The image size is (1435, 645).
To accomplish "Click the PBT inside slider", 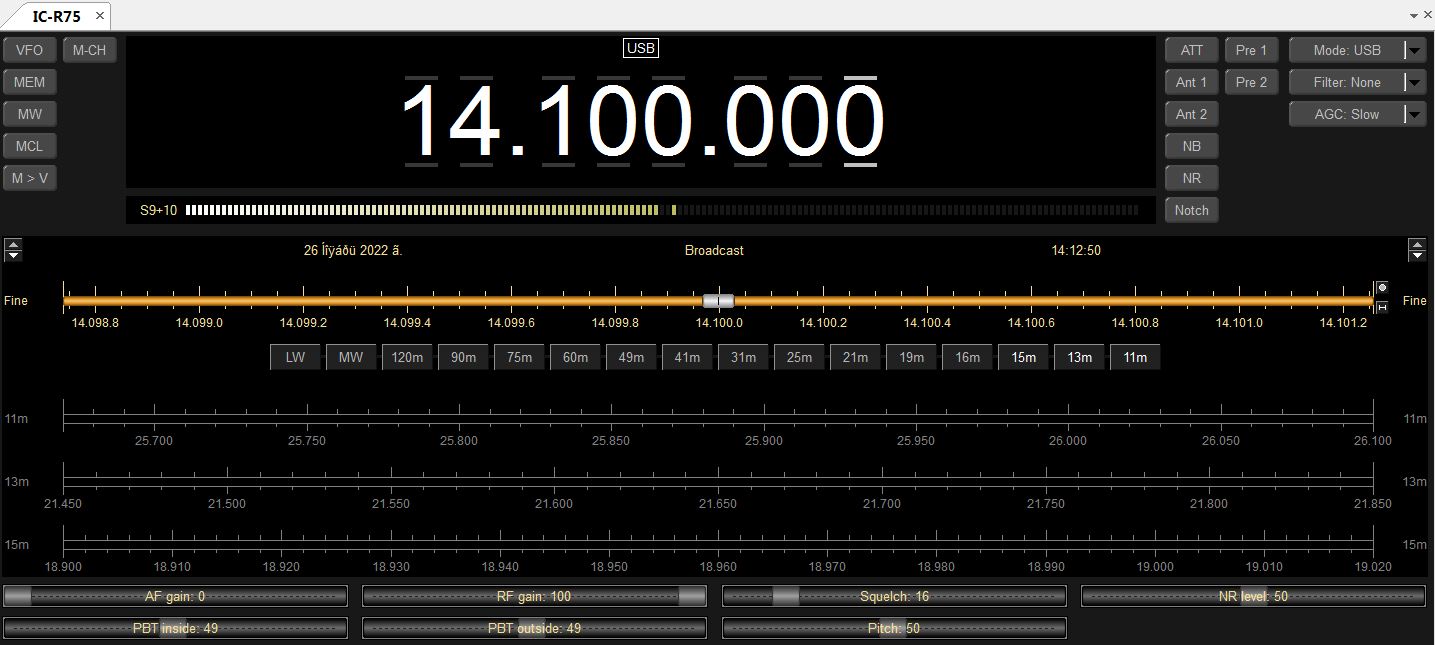I will click(175, 628).
